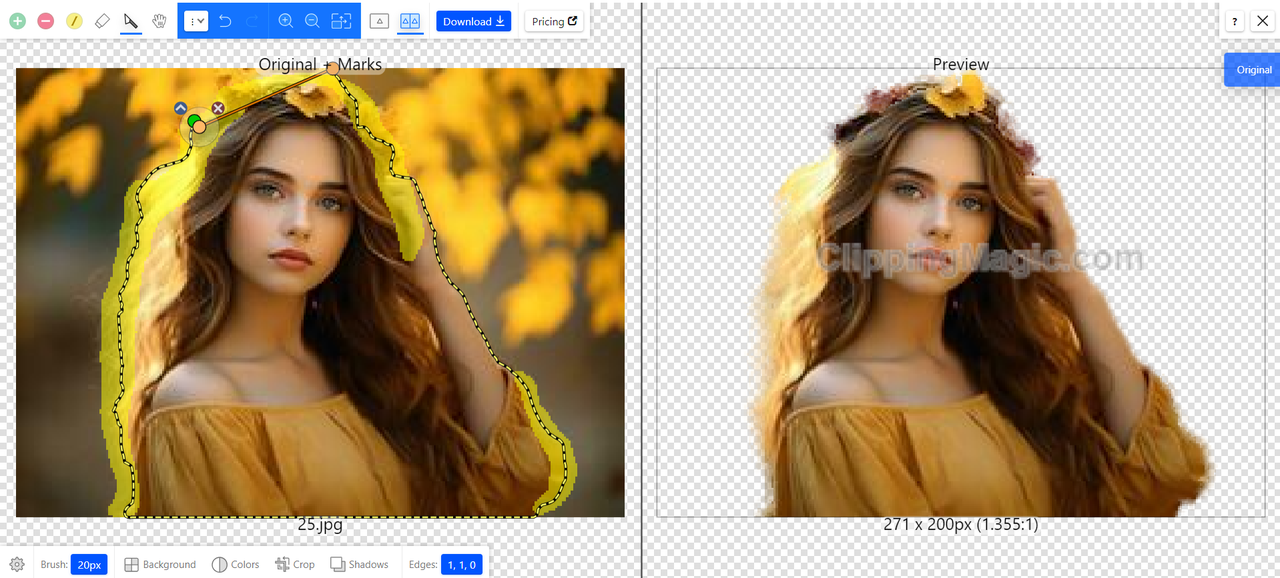The image size is (1280, 578).
Task: Click the Brush label in bottom bar
Action: (x=54, y=564)
